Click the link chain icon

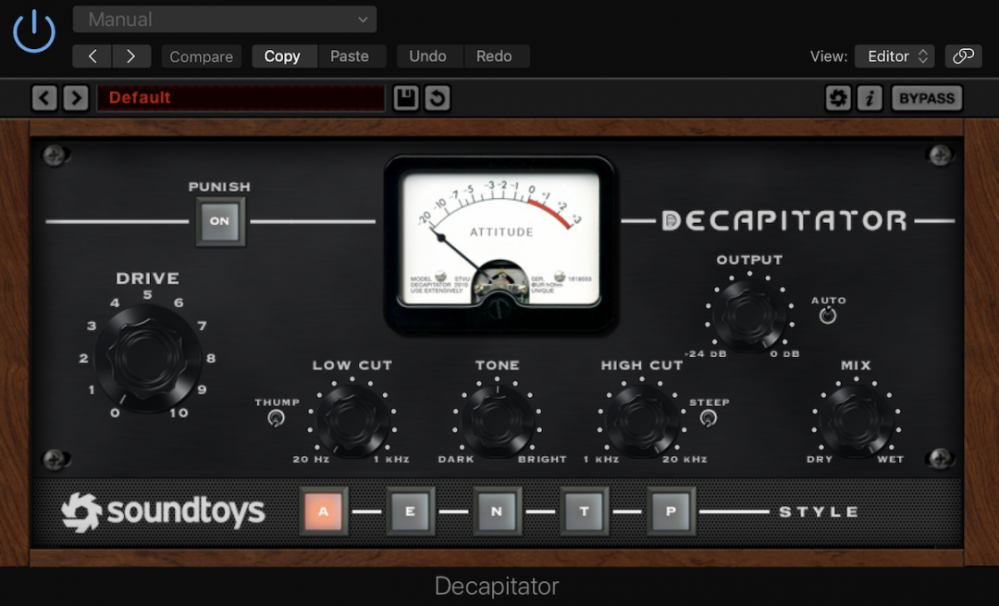[963, 56]
